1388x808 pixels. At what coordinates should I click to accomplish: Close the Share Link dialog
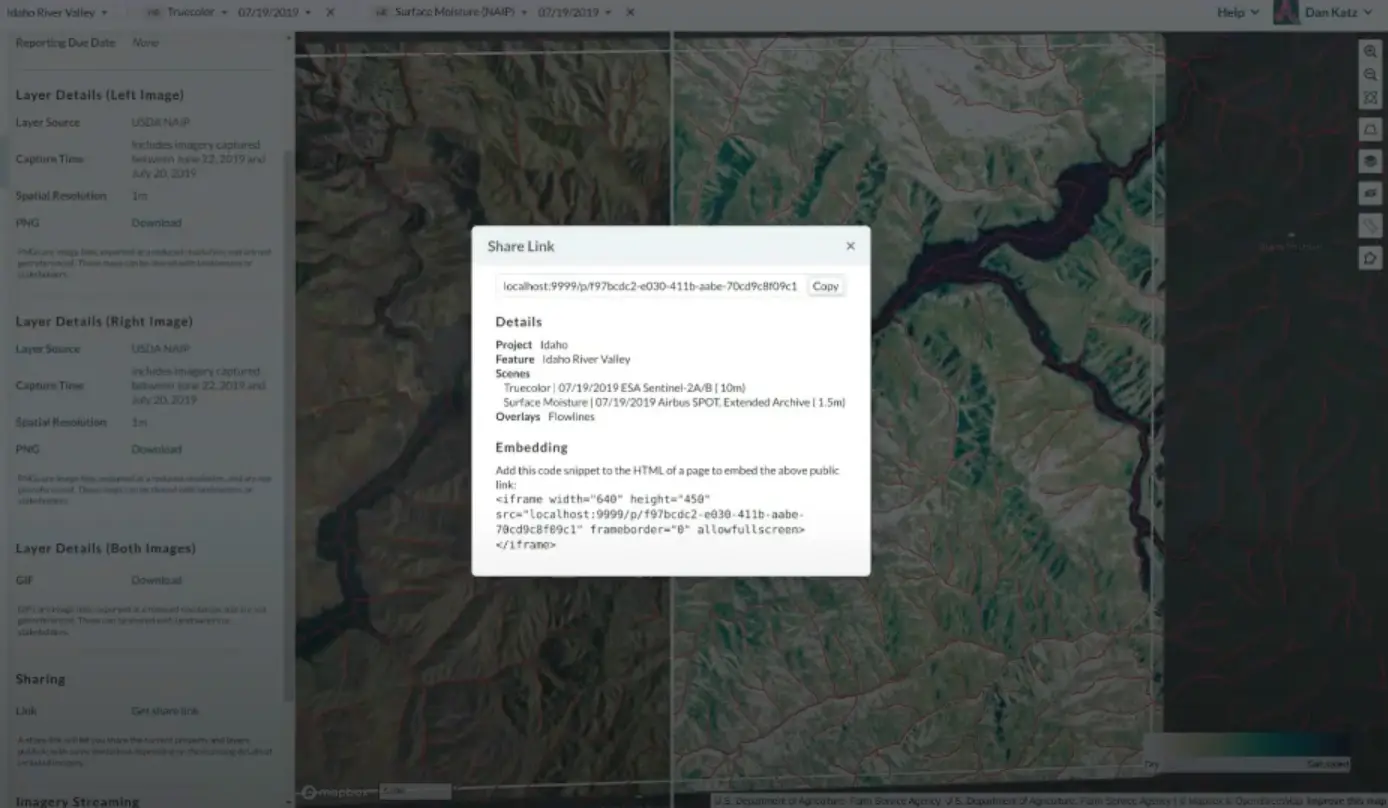click(x=850, y=246)
